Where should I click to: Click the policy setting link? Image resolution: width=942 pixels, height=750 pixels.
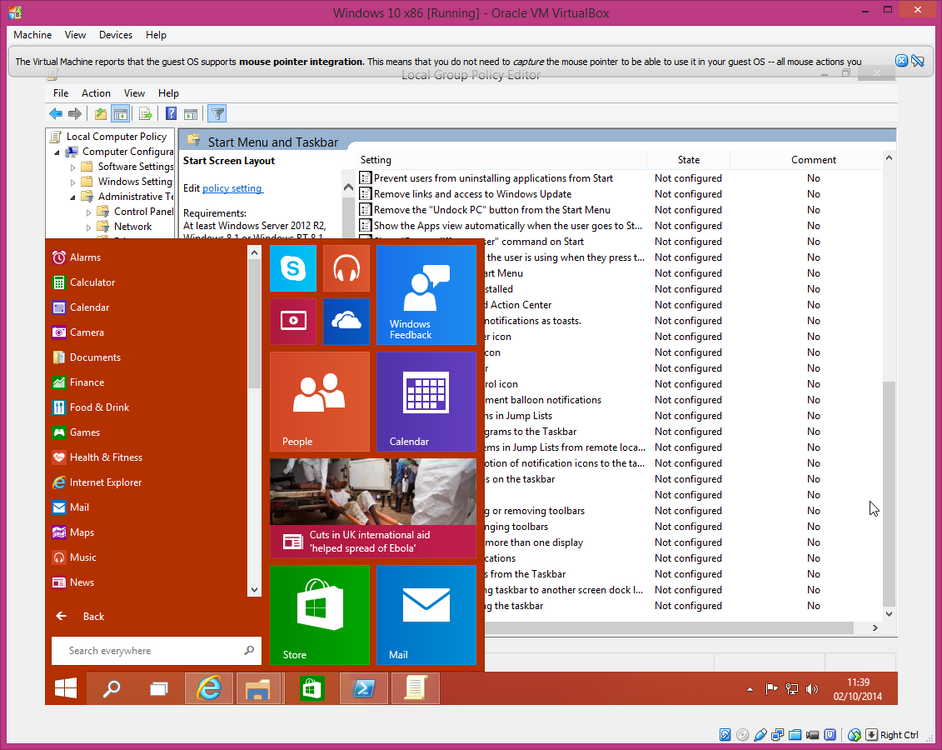[232, 188]
